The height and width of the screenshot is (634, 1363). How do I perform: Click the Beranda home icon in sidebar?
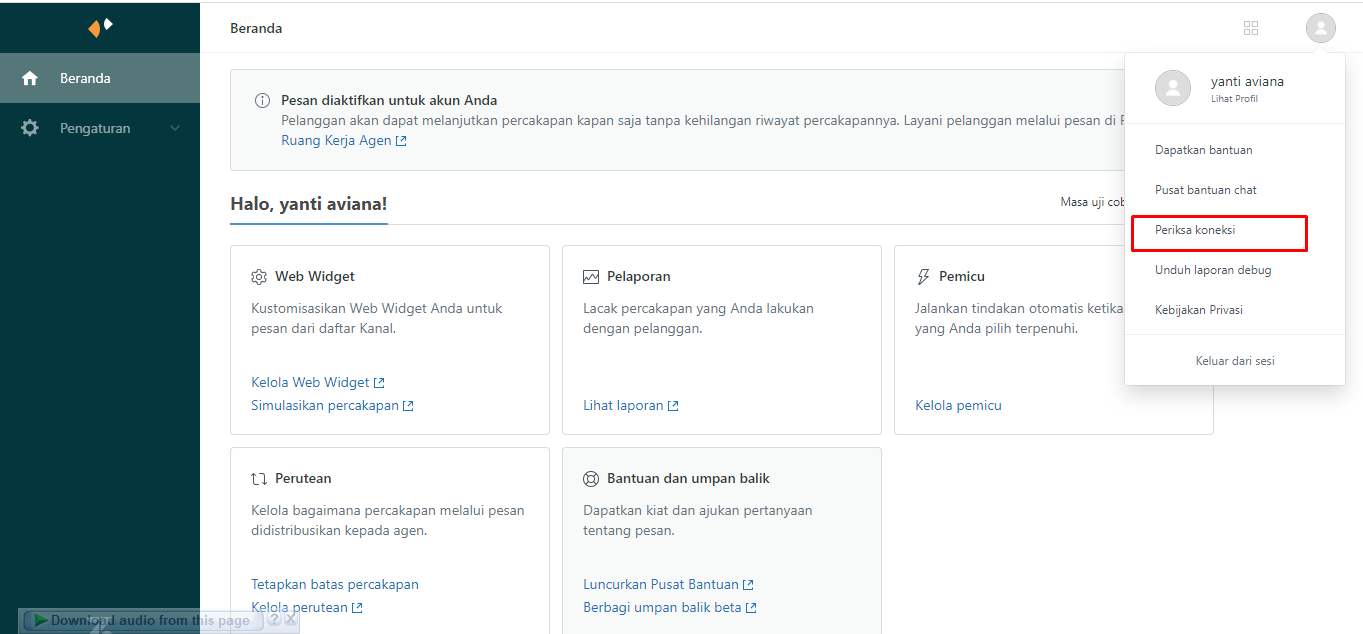coord(30,78)
